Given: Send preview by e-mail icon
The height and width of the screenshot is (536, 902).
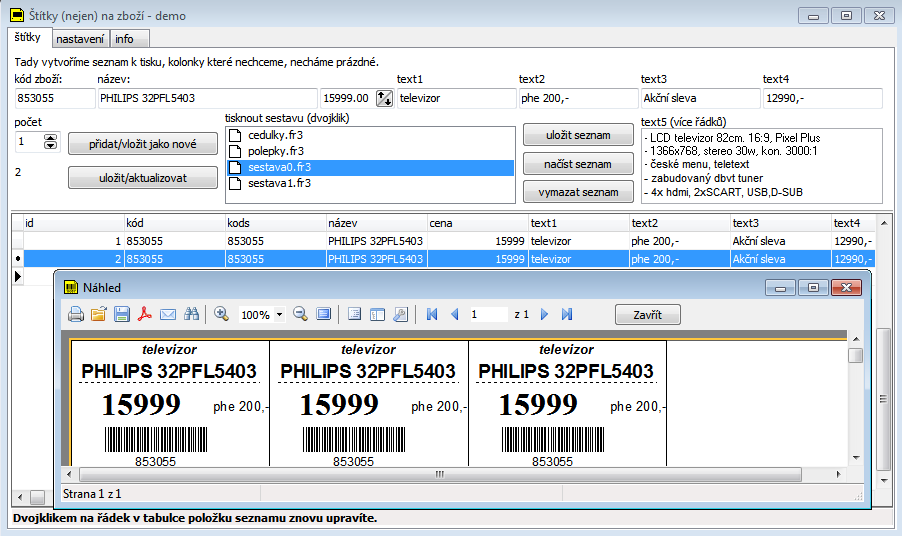Looking at the screenshot, I should click(x=168, y=314).
